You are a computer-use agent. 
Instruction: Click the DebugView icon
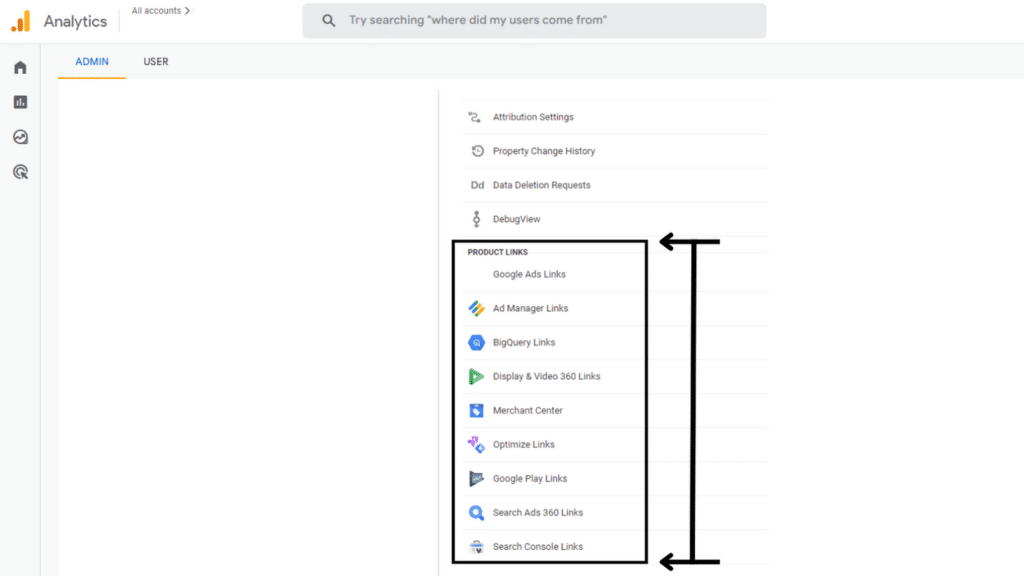pos(473,218)
